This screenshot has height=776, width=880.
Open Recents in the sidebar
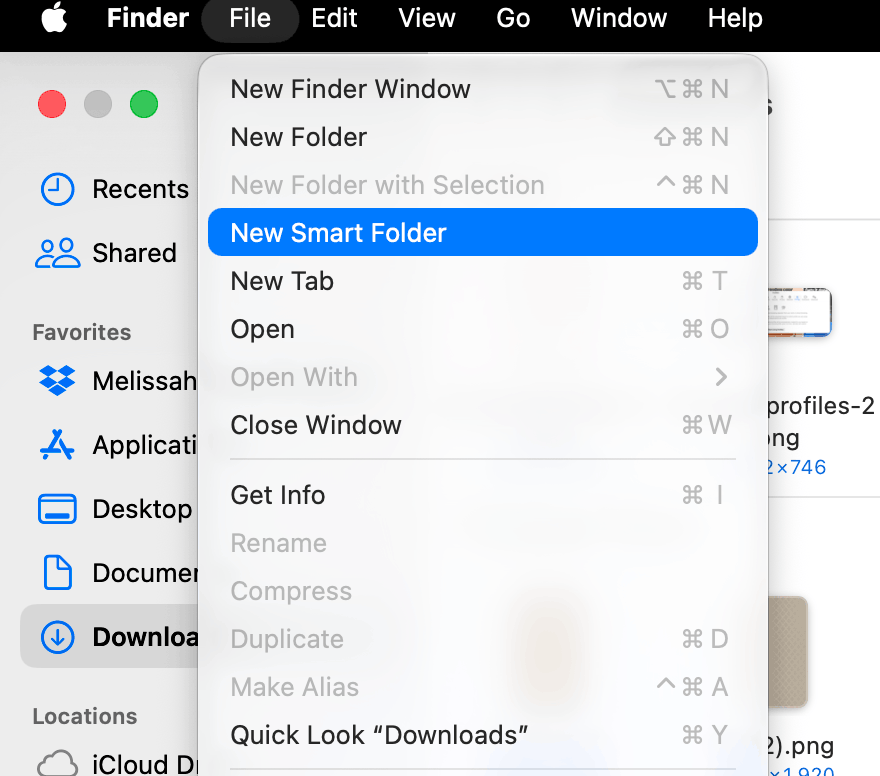[109, 189]
